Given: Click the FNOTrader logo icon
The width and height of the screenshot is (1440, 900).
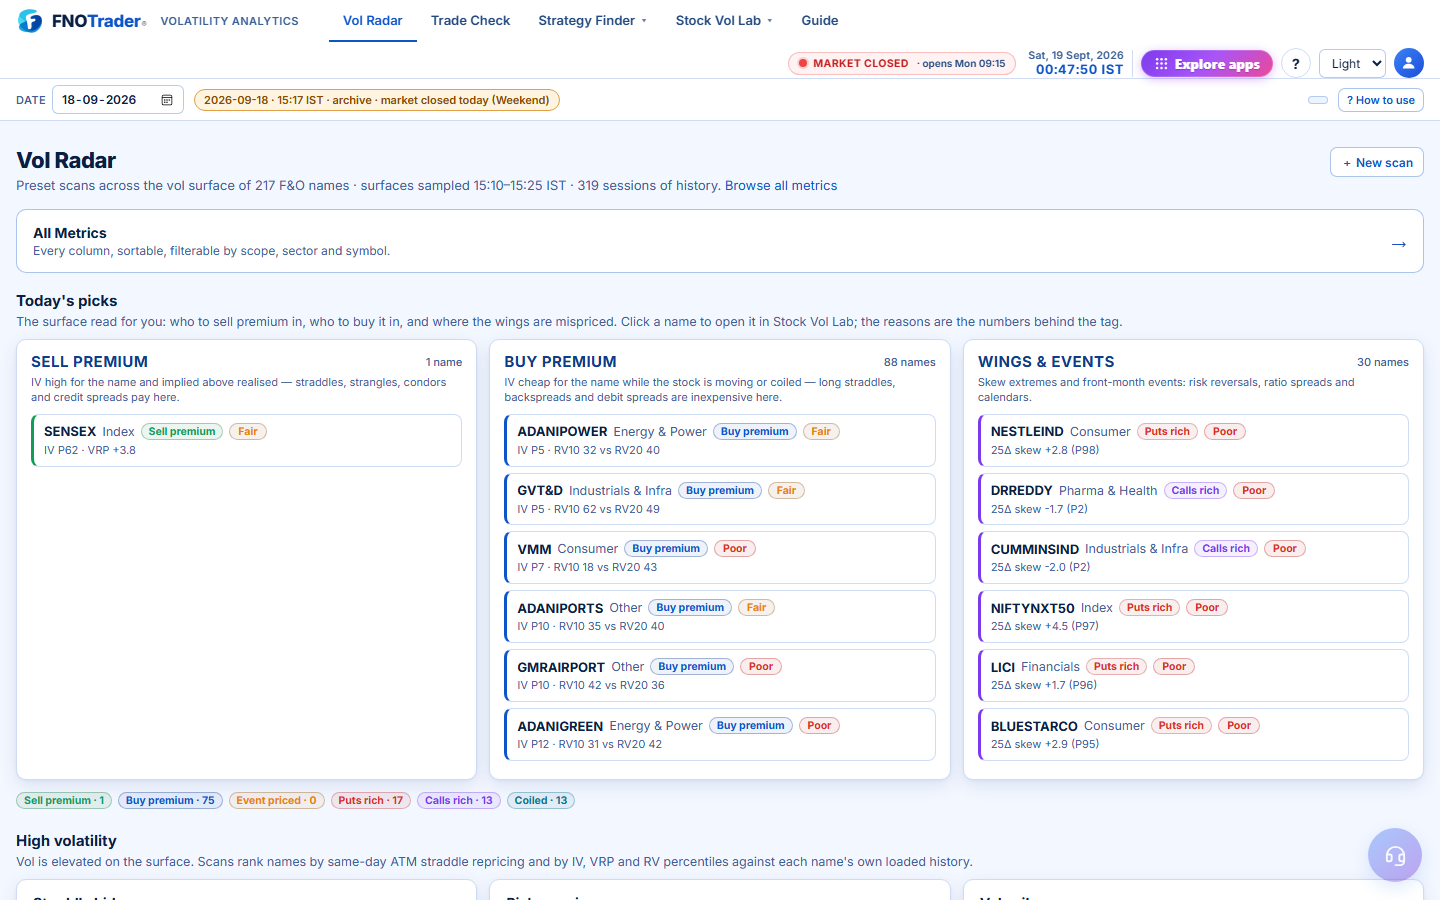Looking at the screenshot, I should (x=30, y=21).
